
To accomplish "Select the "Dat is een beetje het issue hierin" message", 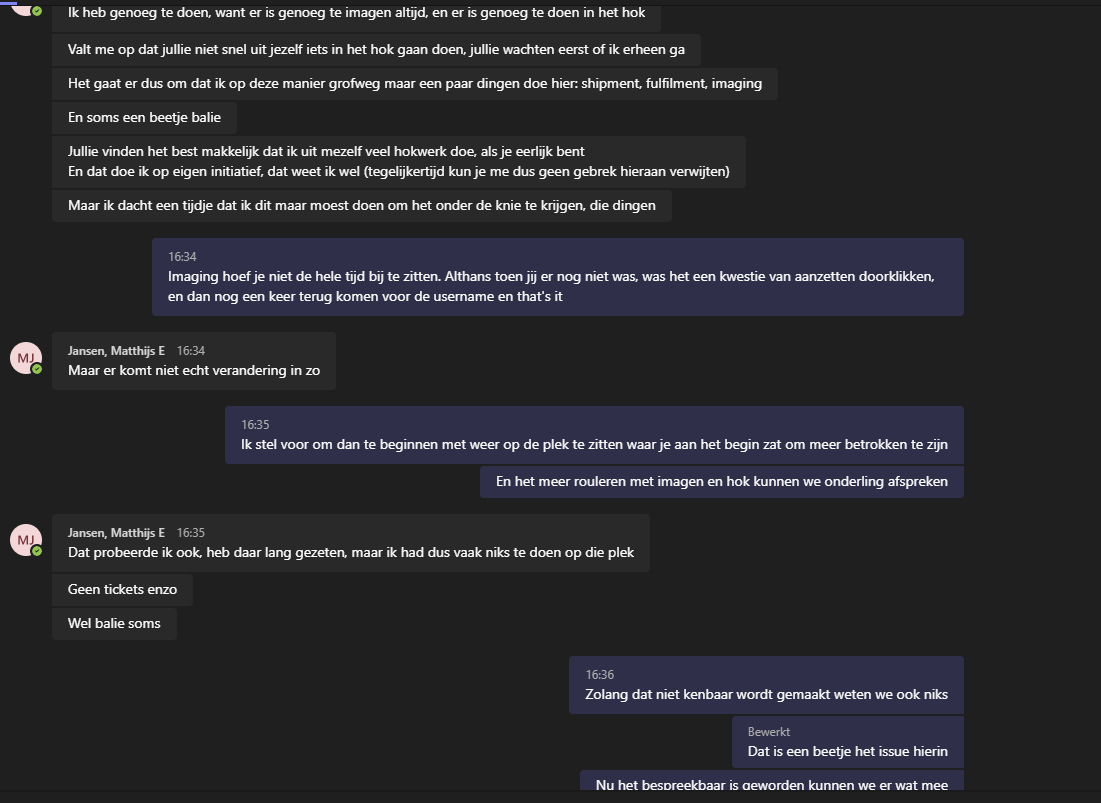I will (x=847, y=752).
